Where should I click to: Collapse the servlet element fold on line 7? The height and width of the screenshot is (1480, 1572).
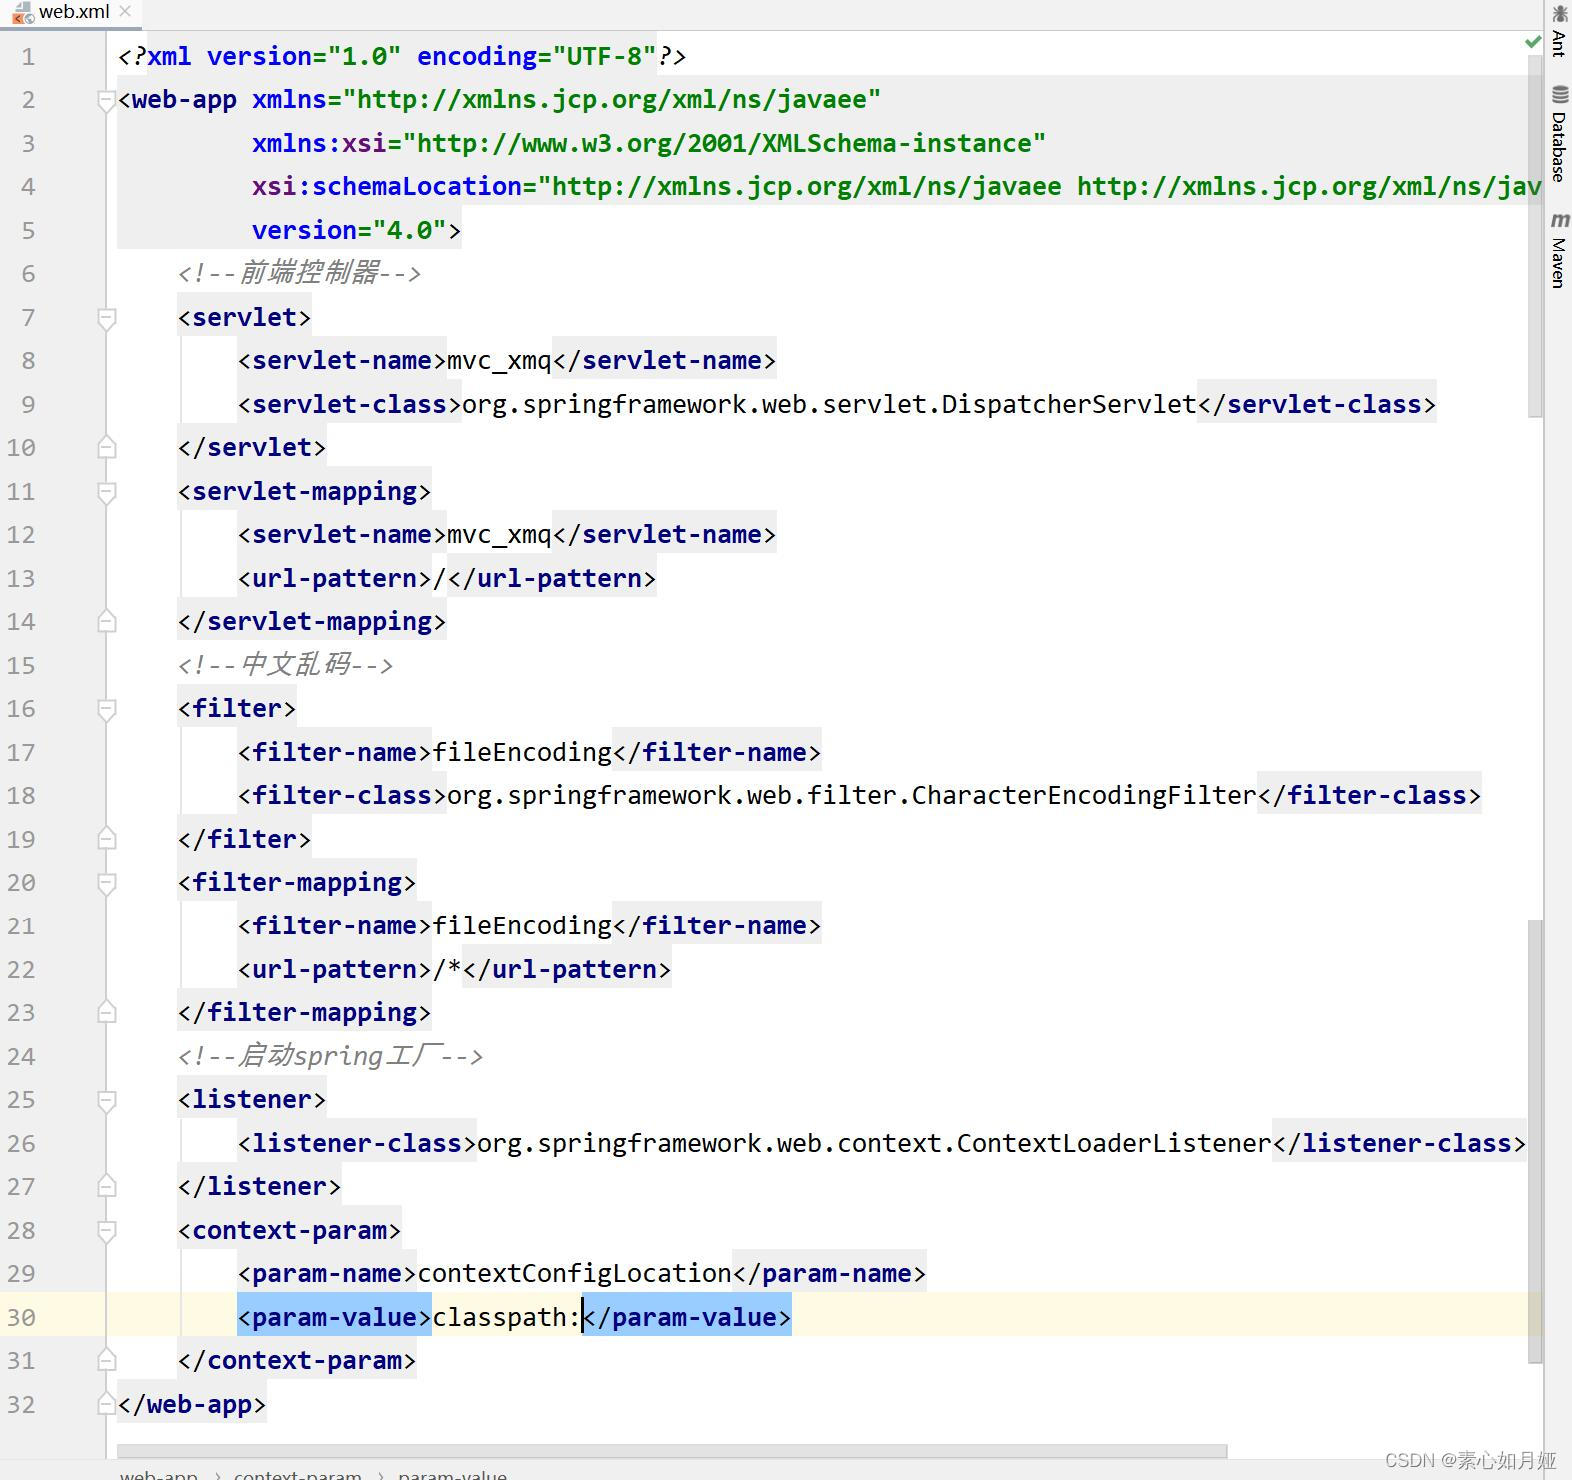click(106, 318)
